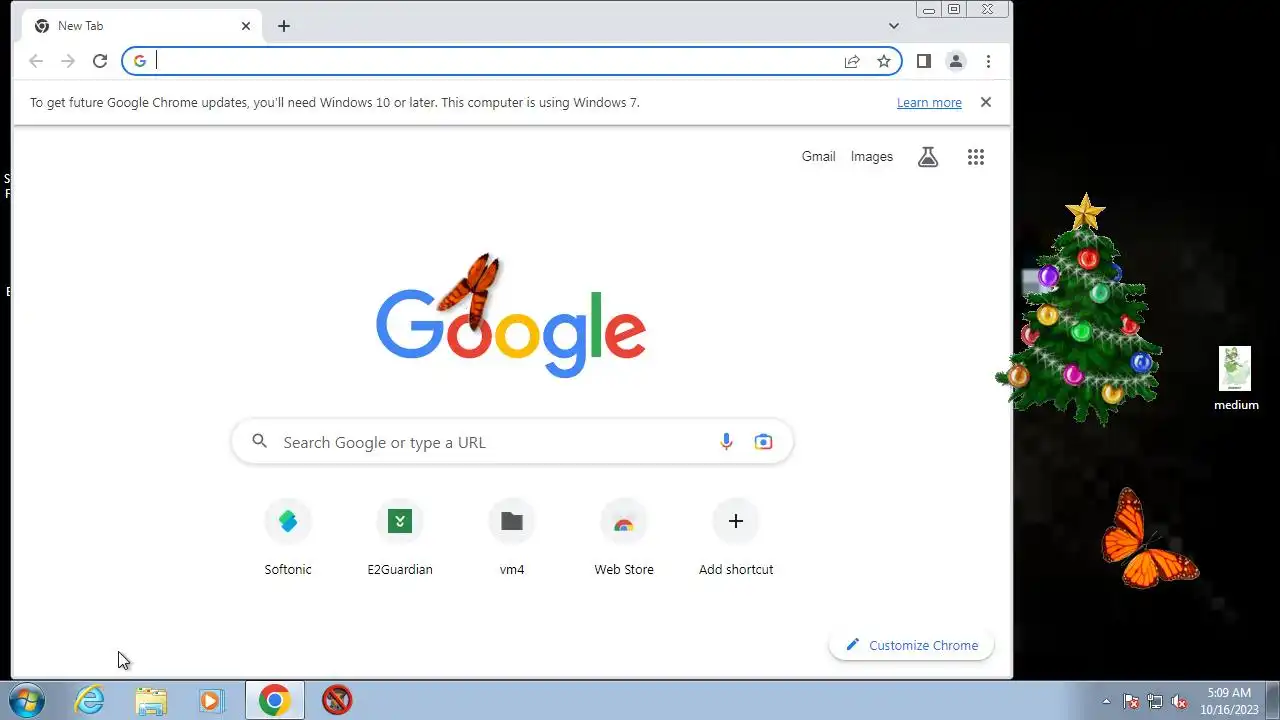Bookmark this tab with the star icon
The image size is (1280, 720).
click(884, 61)
